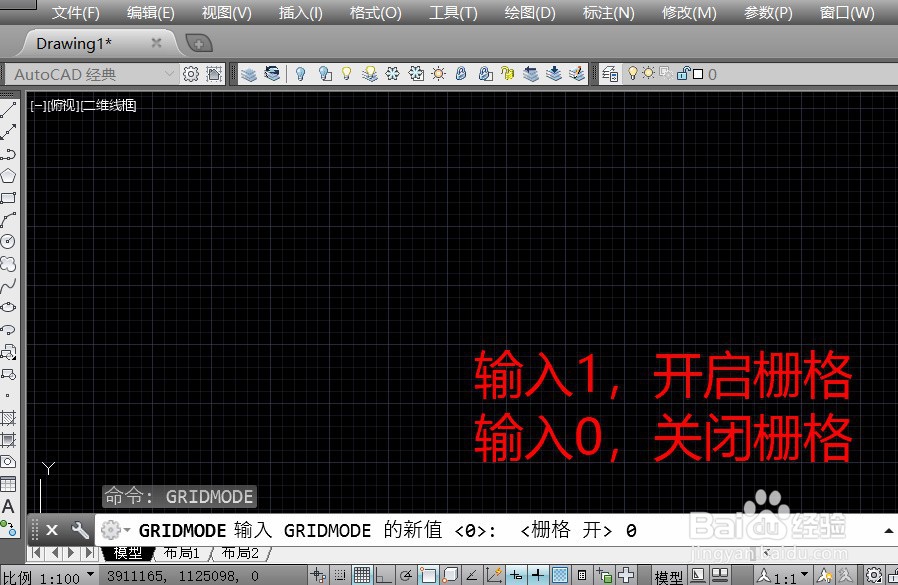
Task: Close the command line window
Action: pyautogui.click(x=52, y=530)
